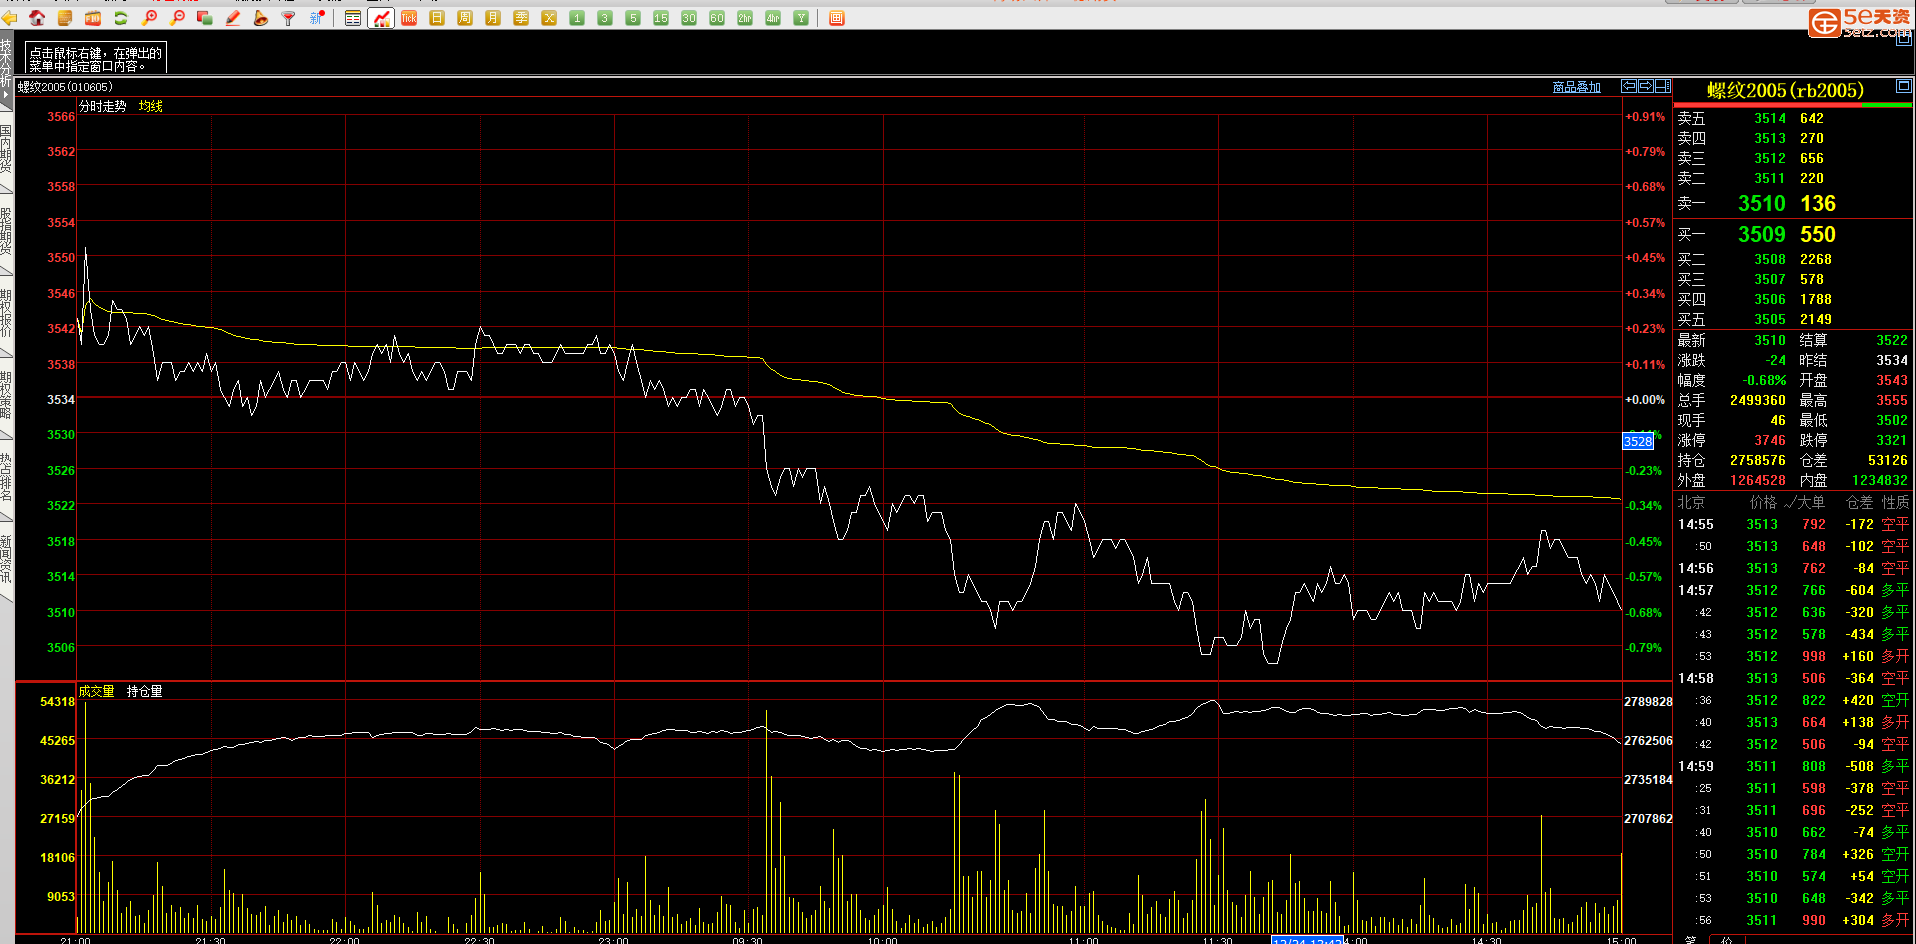Open the quote list table icon
This screenshot has width=1916, height=944.
click(353, 18)
